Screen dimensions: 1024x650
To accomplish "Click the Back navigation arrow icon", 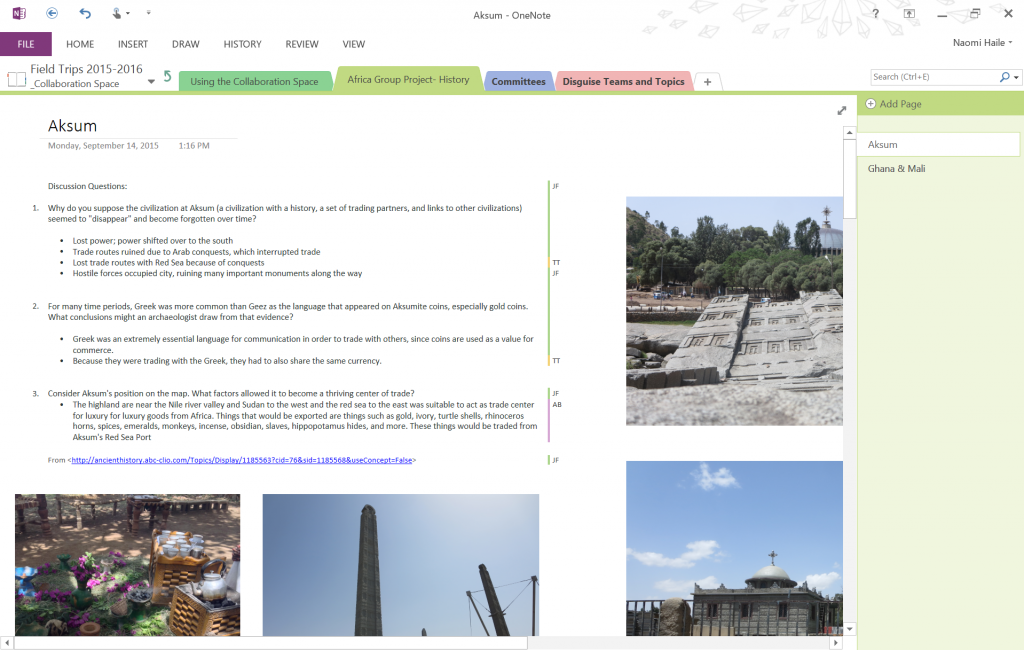I will (x=52, y=14).
